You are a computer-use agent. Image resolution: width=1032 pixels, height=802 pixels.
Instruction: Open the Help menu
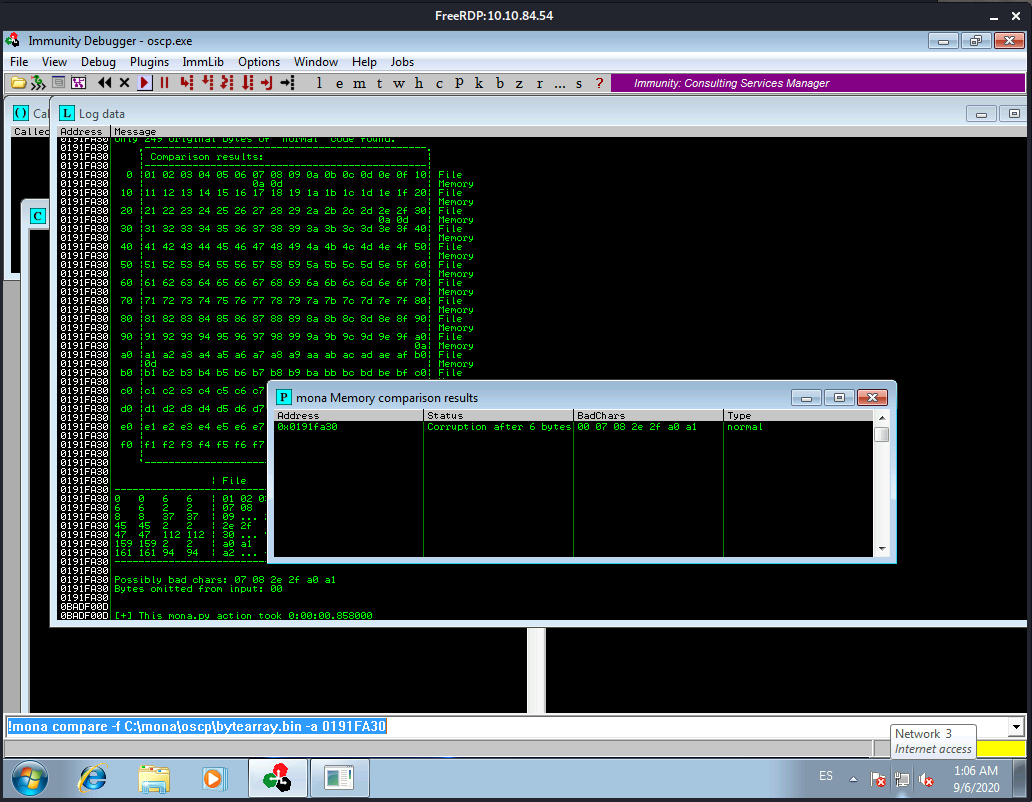[364, 62]
